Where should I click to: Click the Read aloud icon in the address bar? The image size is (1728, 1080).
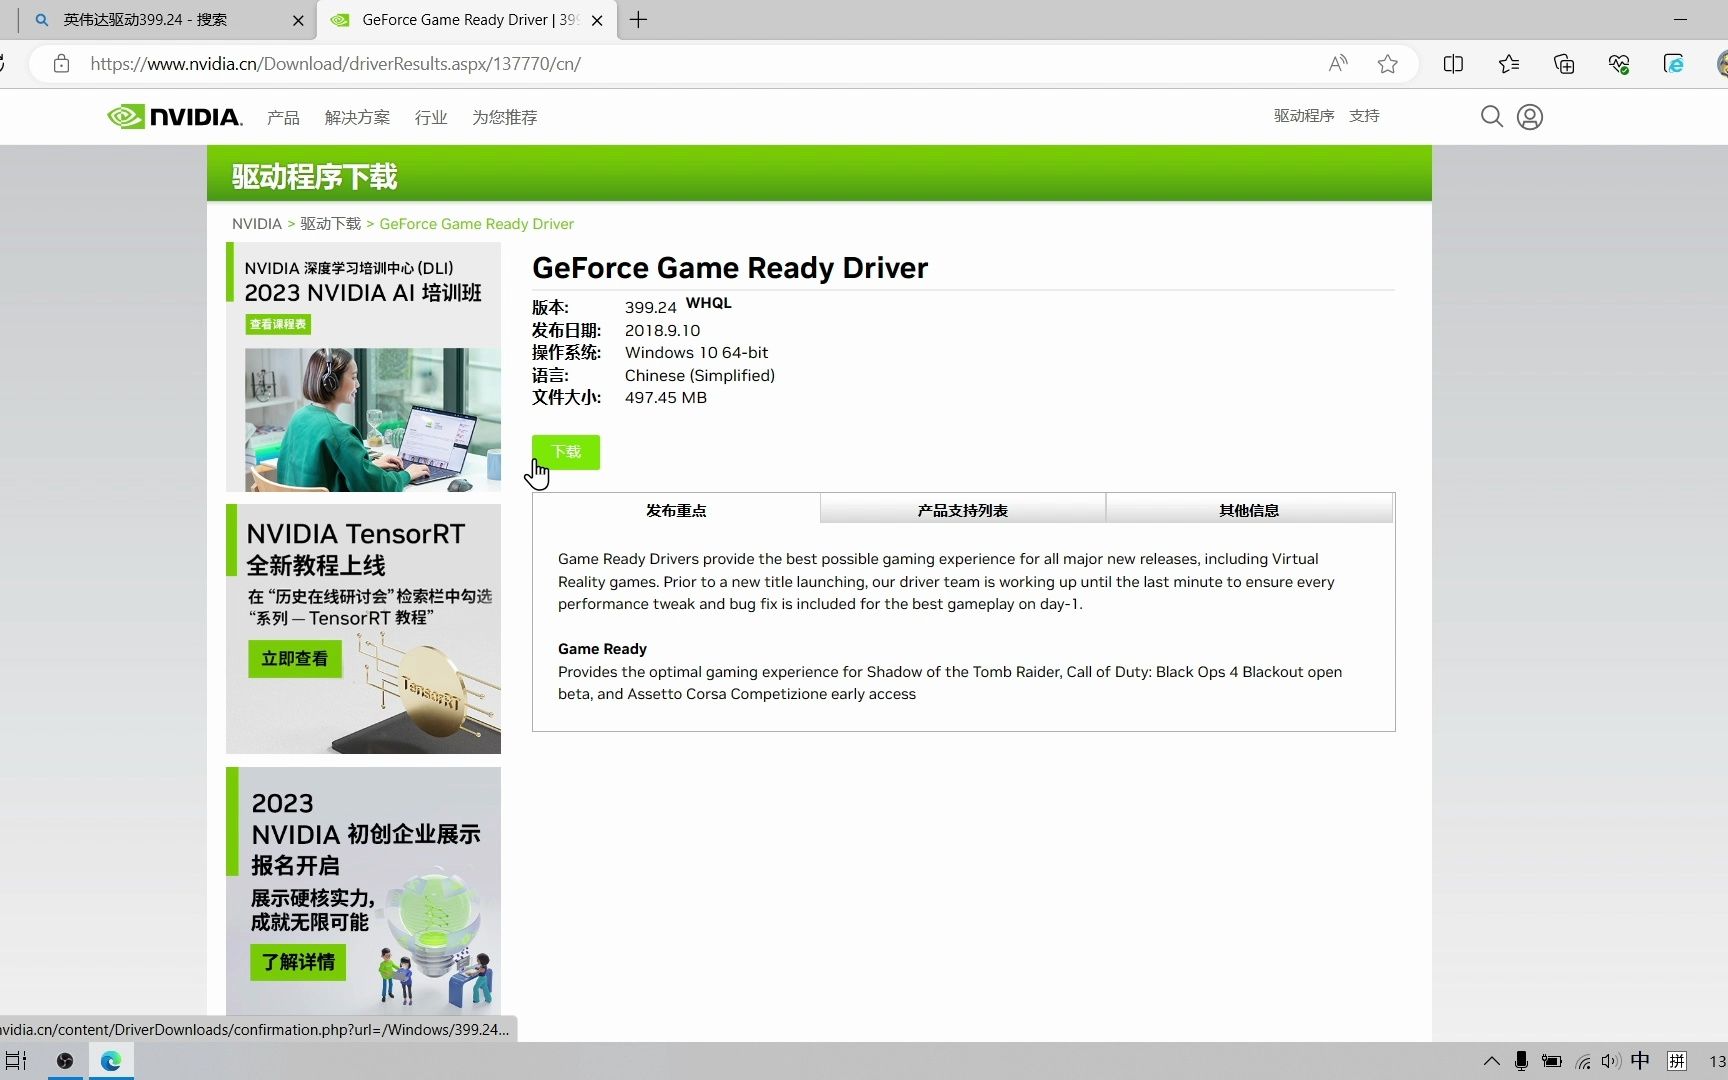click(x=1337, y=64)
